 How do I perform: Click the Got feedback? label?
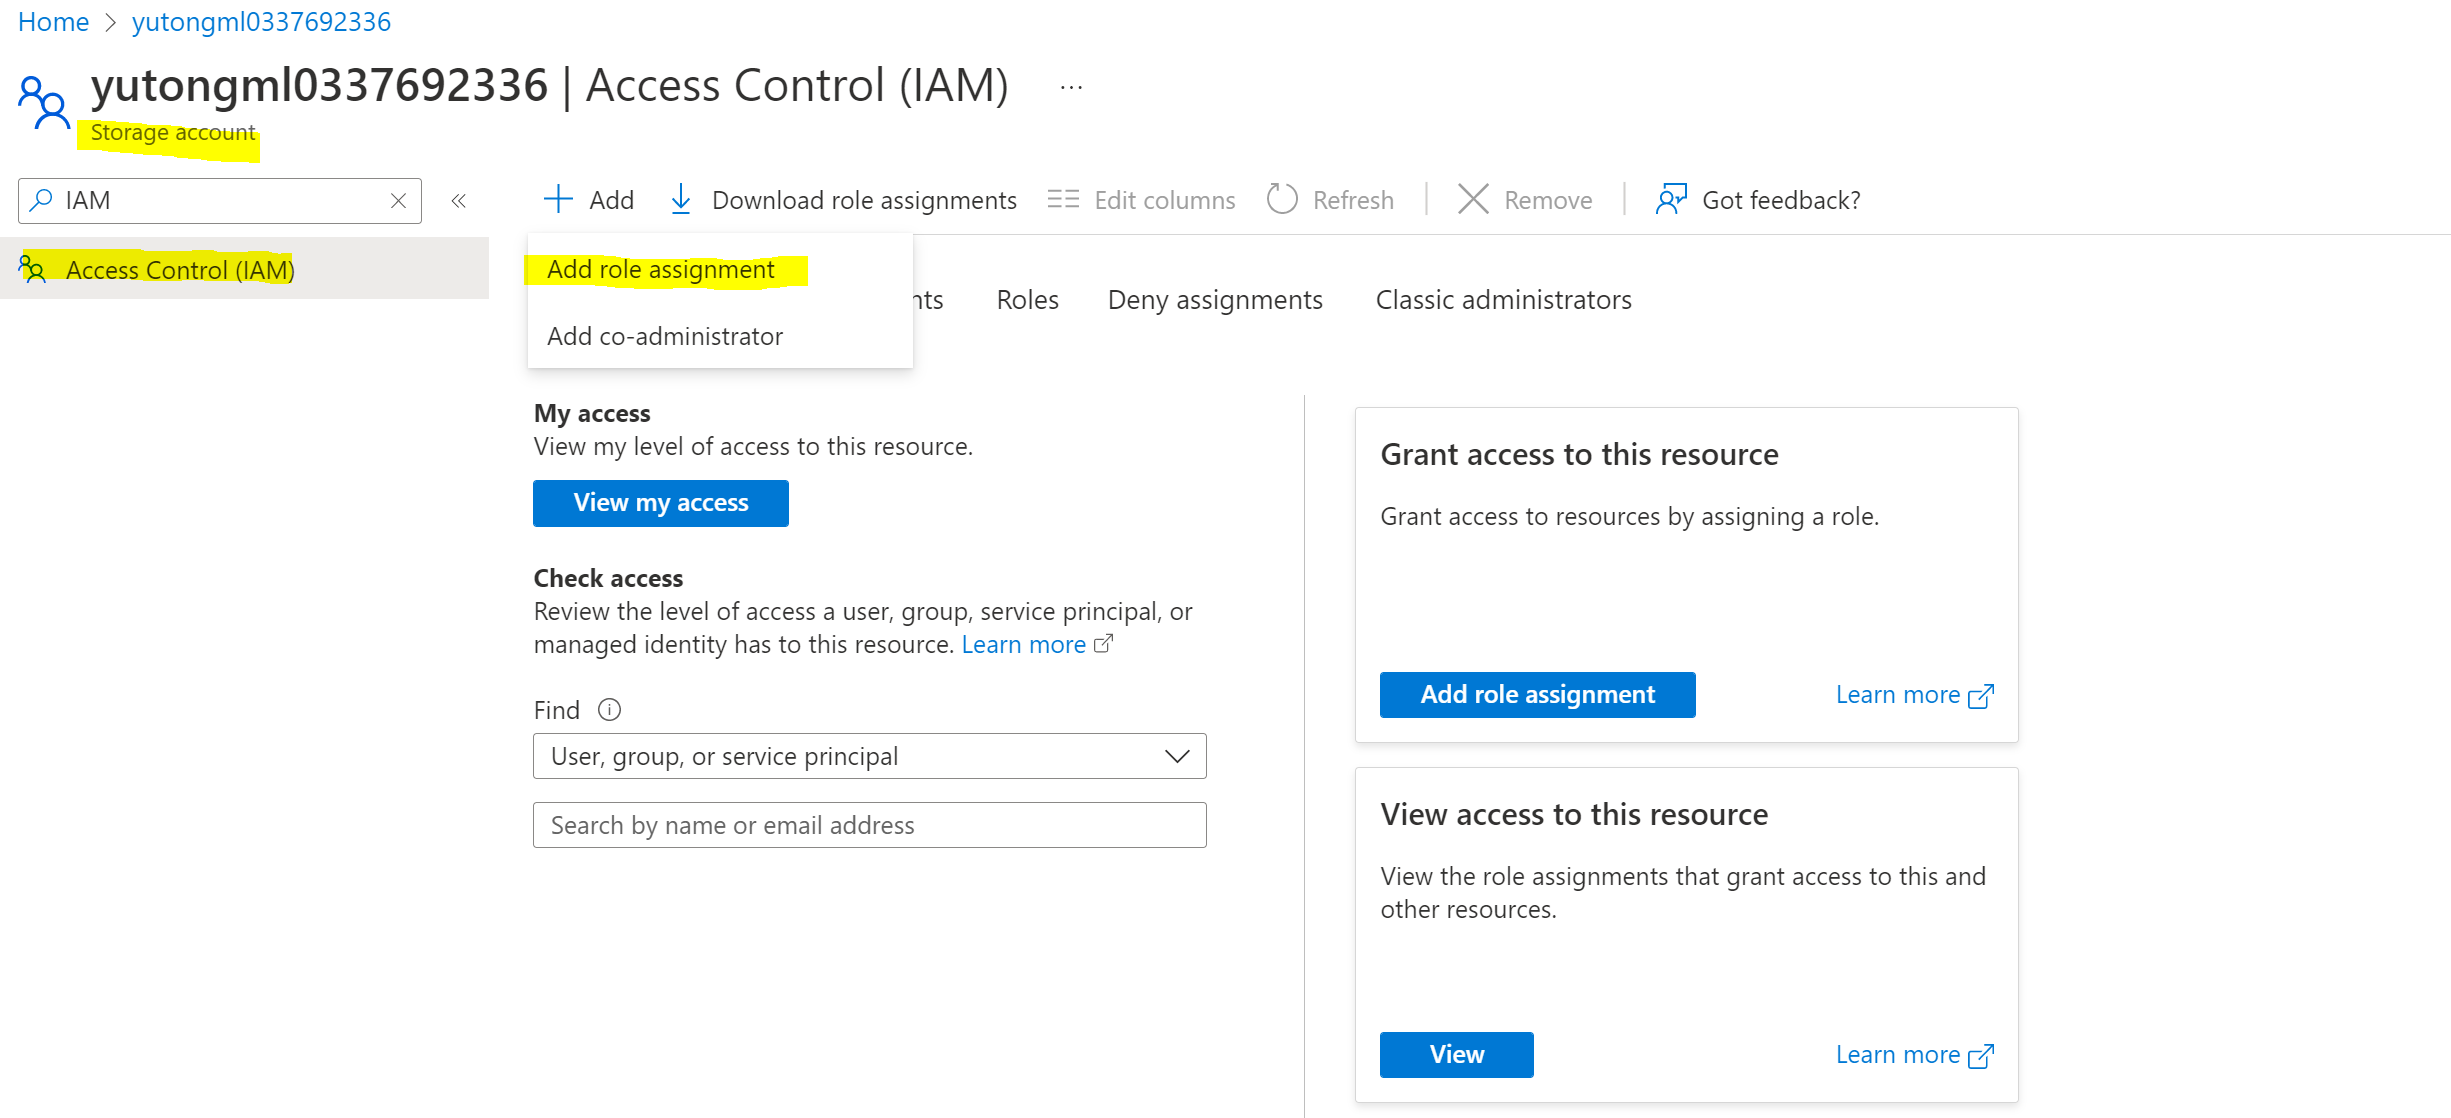point(1781,200)
